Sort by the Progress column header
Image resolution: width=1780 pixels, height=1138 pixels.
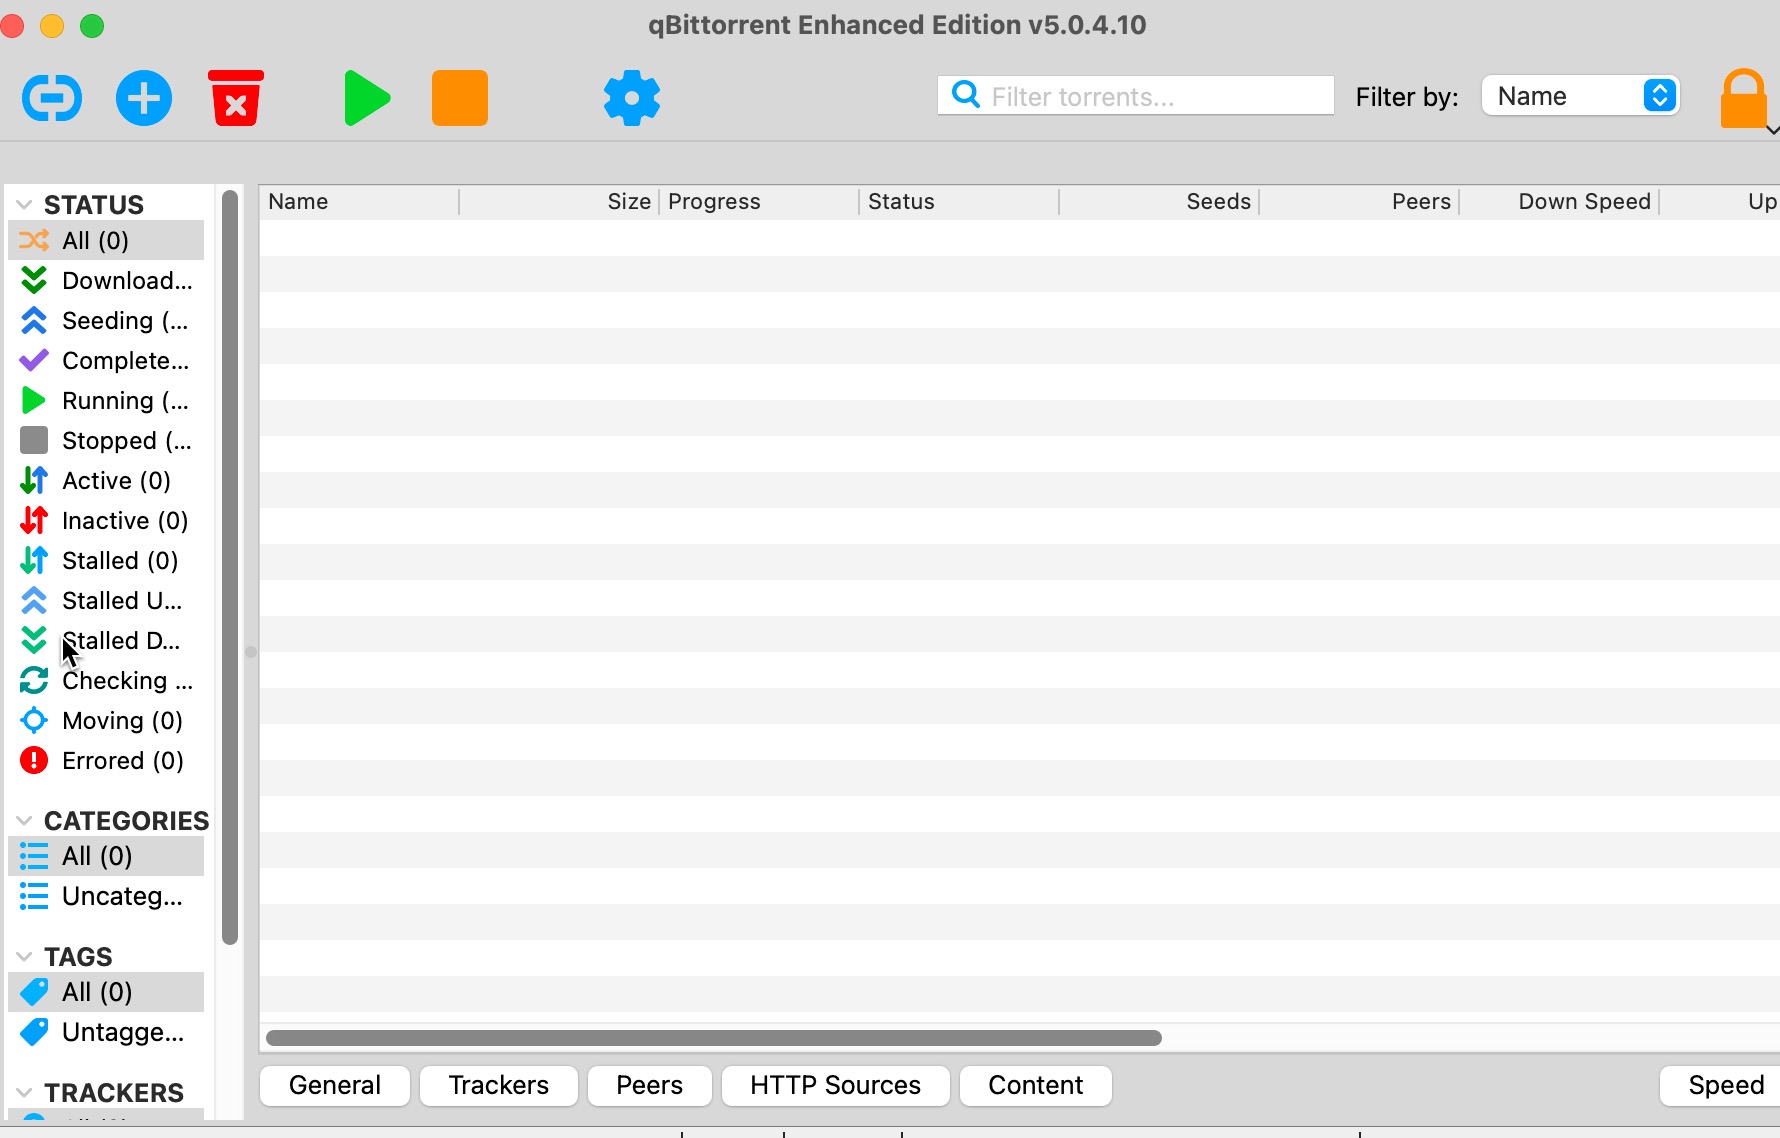(x=759, y=202)
